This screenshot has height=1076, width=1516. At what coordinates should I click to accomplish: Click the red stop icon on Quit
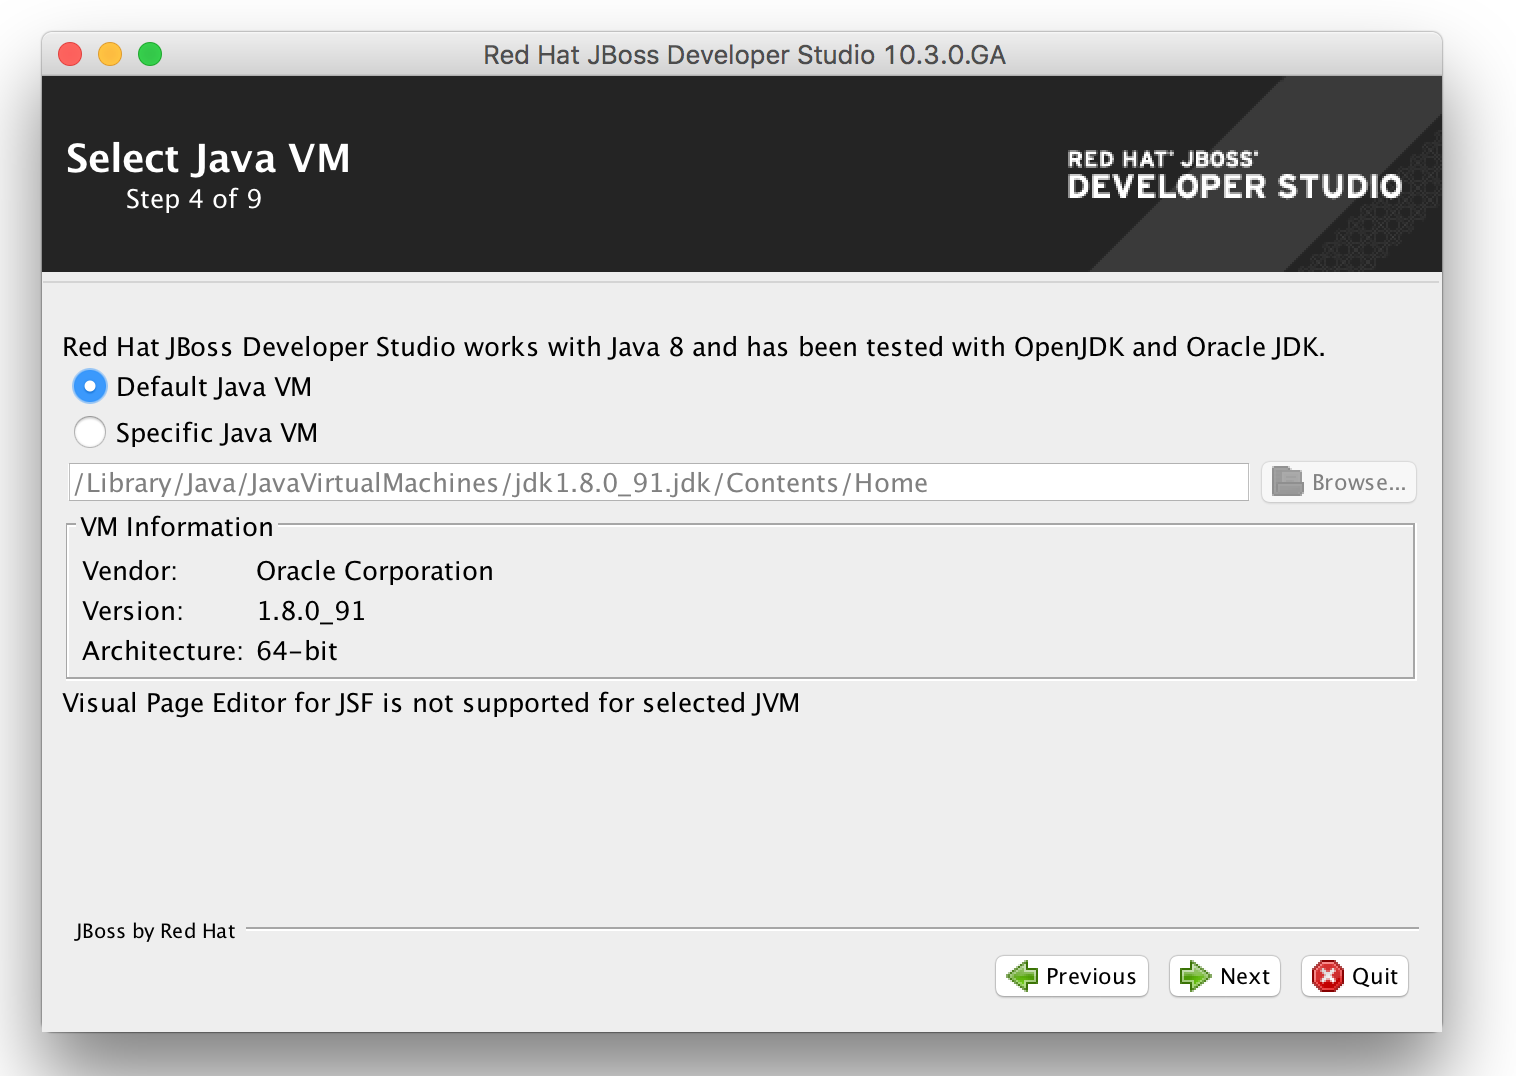[1328, 976]
